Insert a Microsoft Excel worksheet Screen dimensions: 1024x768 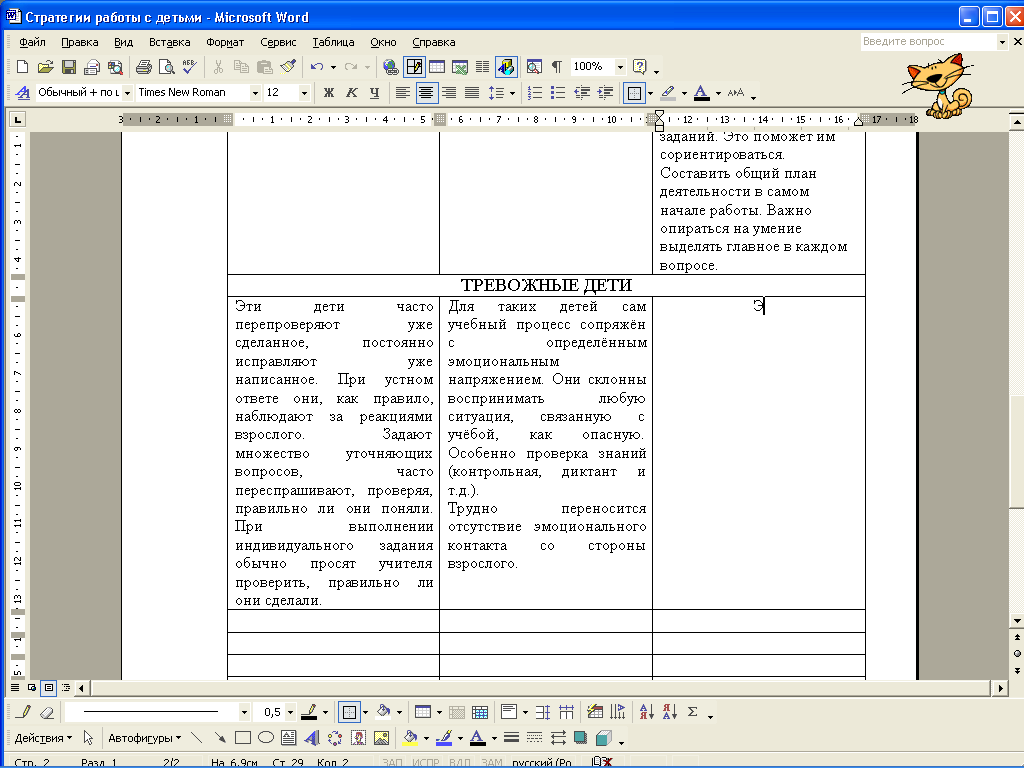pos(460,67)
